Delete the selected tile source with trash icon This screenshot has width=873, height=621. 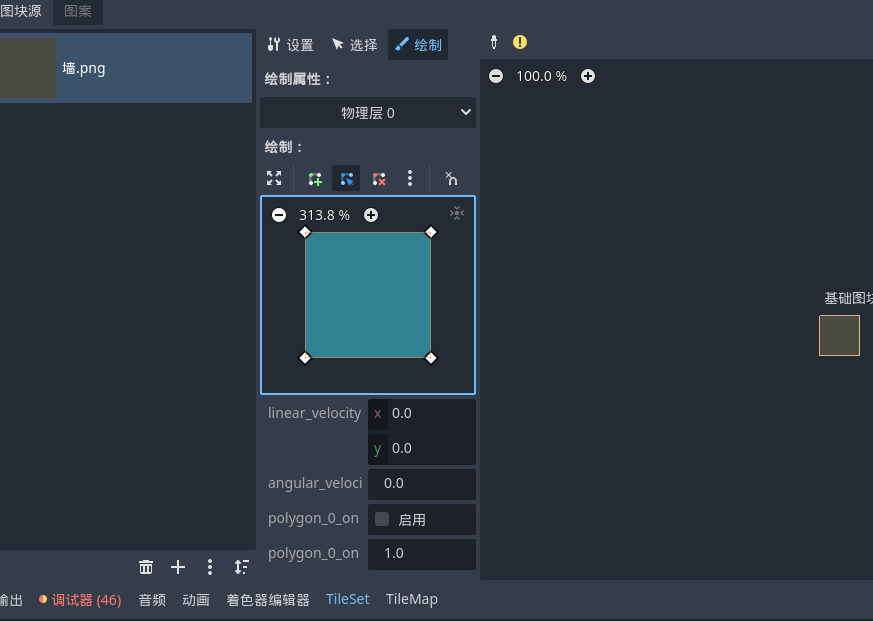point(146,567)
